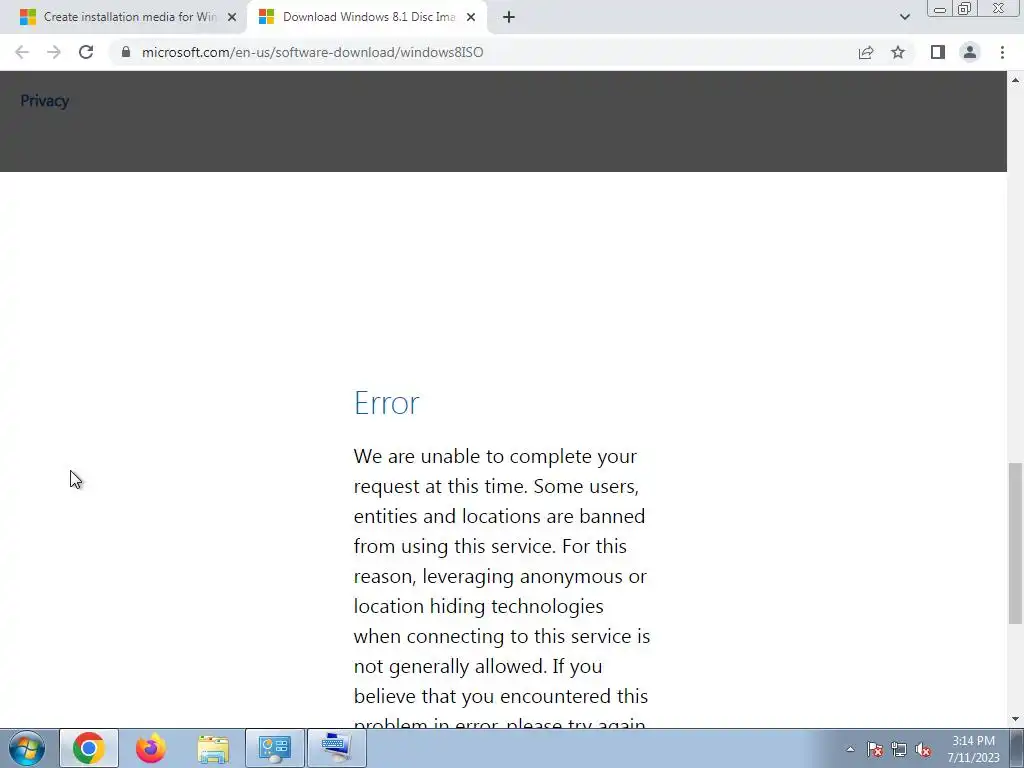
Task: Open the Privacy link in the footer
Action: 44,101
